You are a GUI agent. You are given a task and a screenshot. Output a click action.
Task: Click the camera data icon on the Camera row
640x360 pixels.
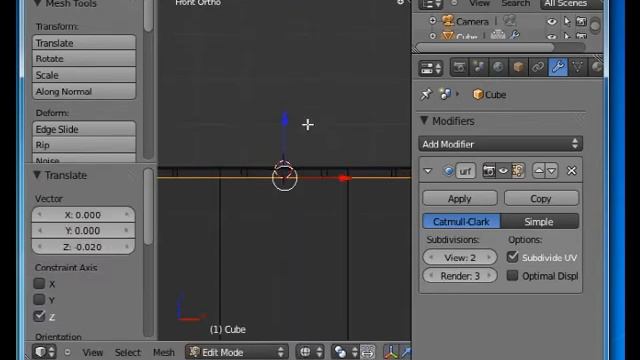click(x=509, y=20)
